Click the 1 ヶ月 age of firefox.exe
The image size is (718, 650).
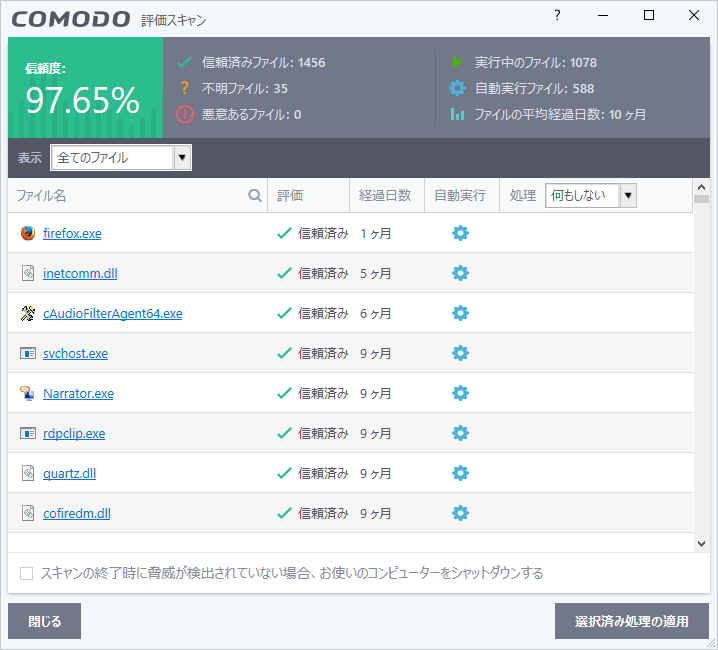[375, 234]
